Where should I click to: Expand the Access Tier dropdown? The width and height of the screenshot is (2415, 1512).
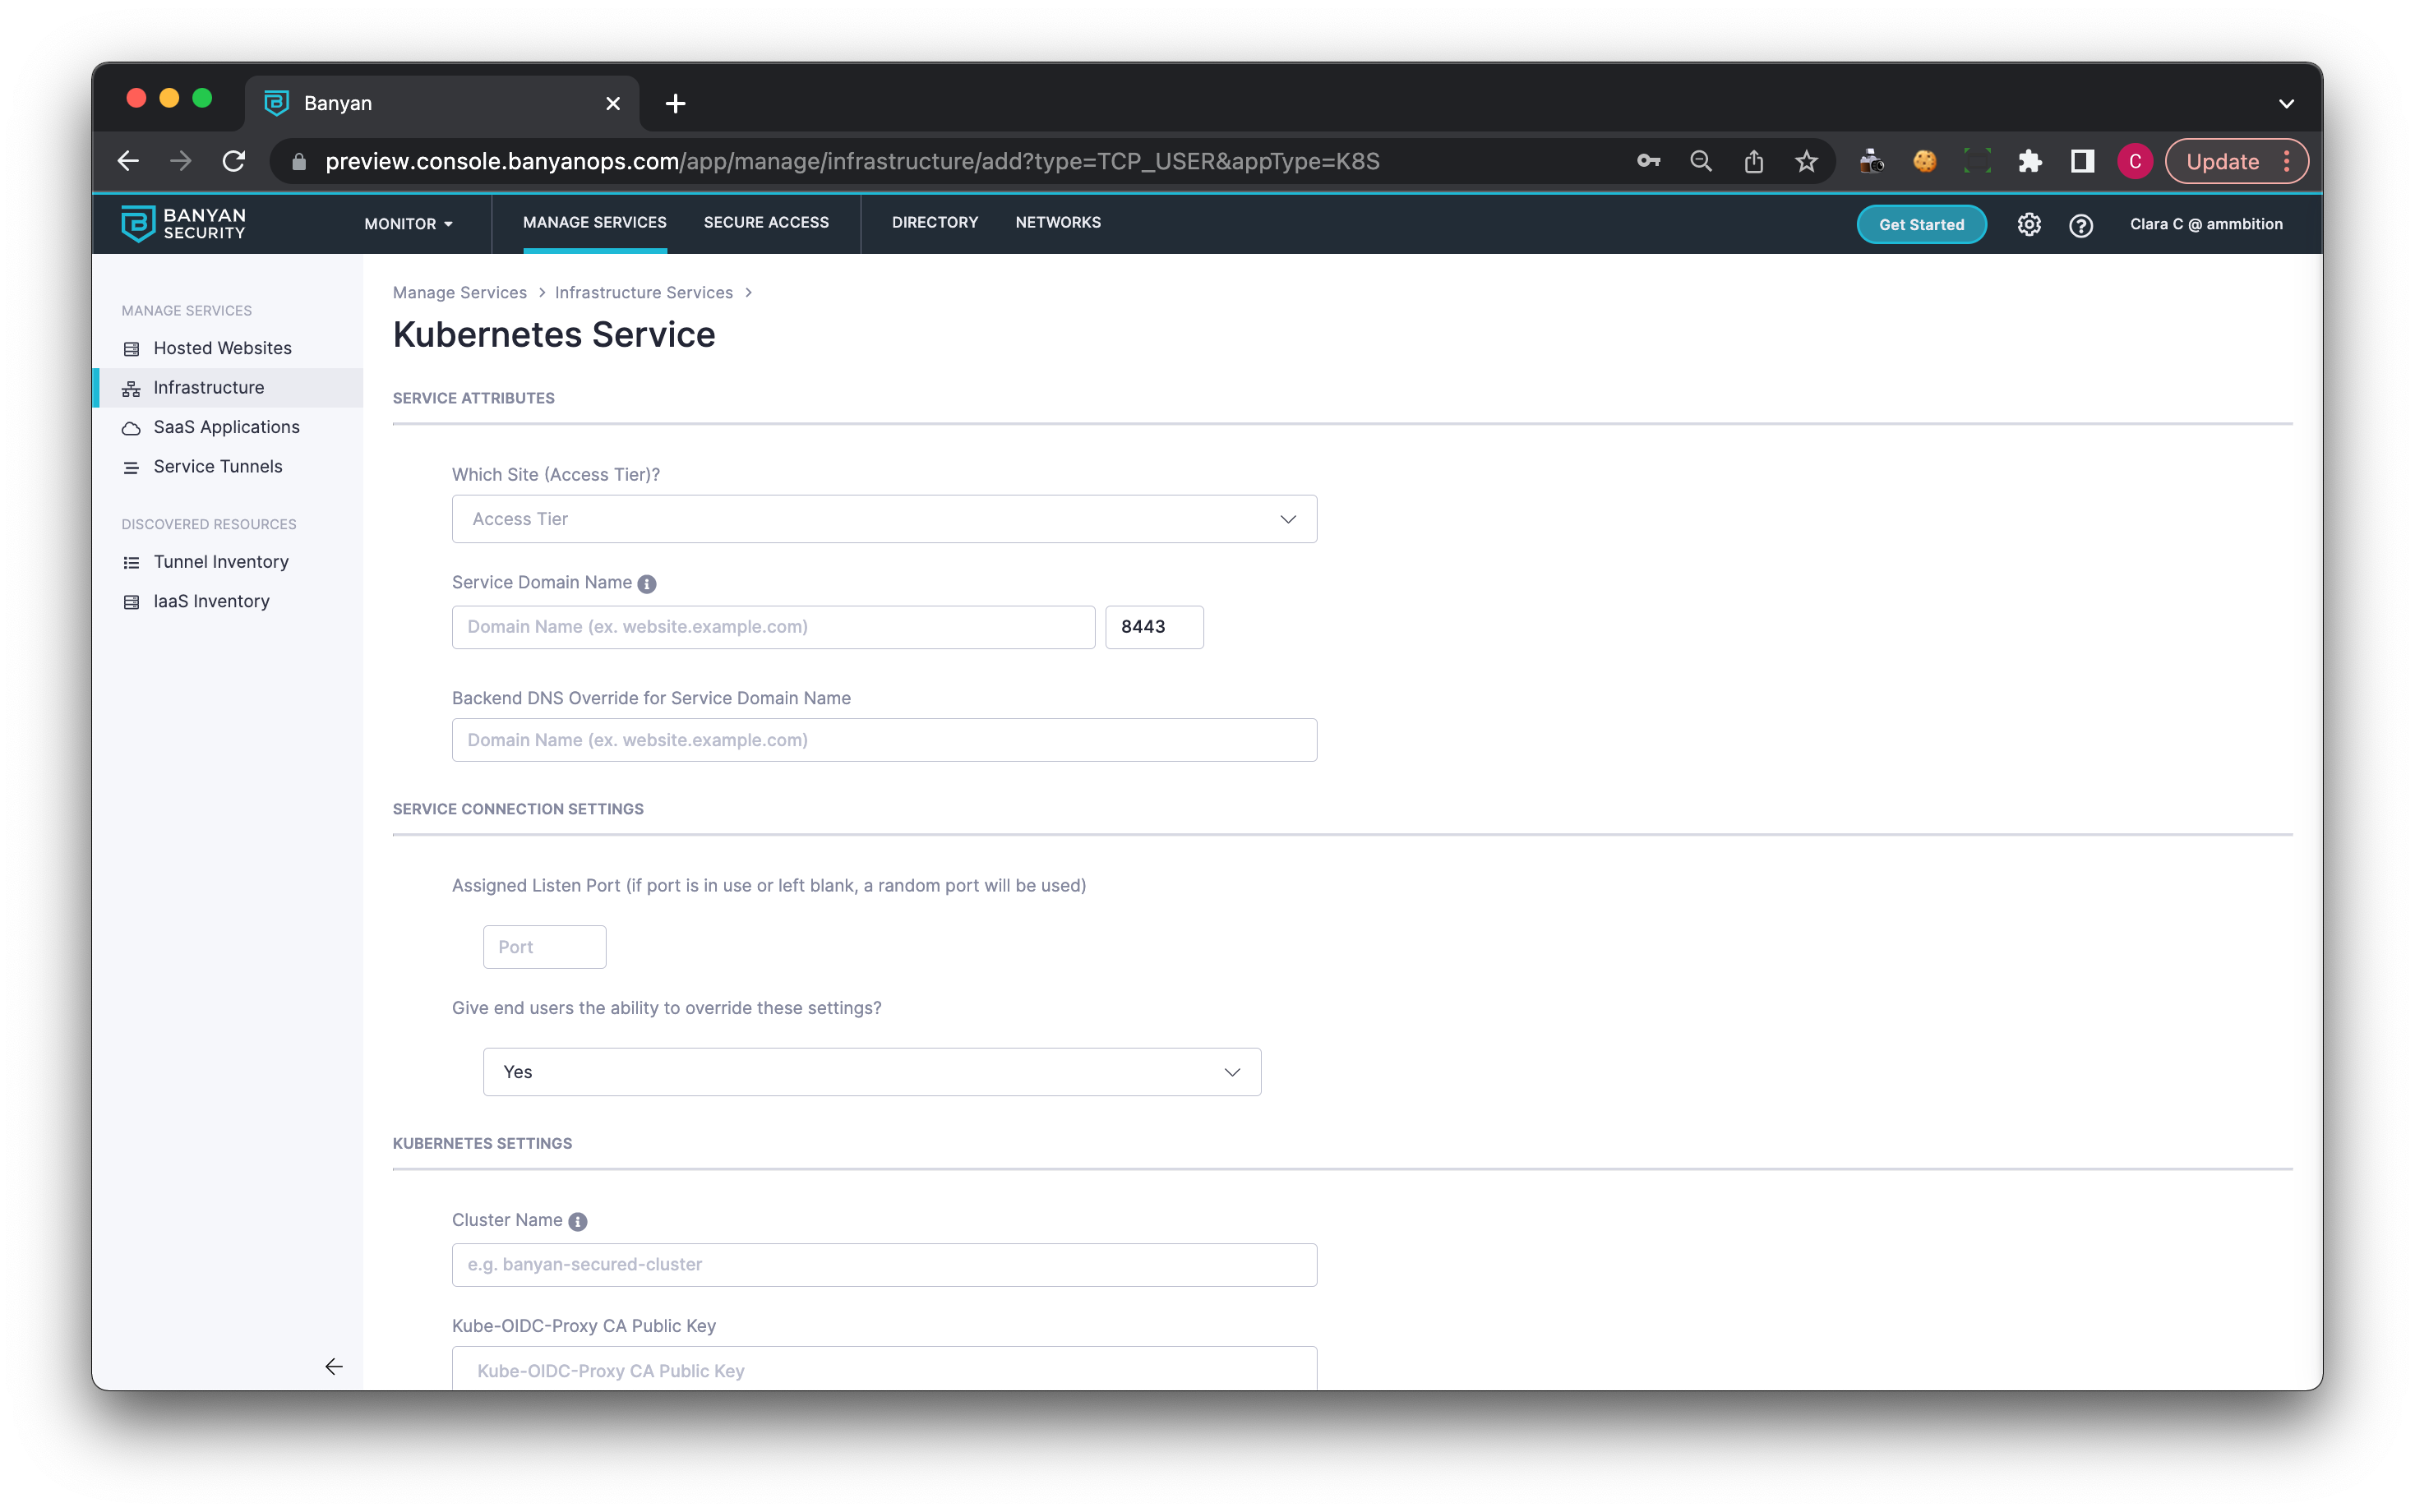pos(884,519)
